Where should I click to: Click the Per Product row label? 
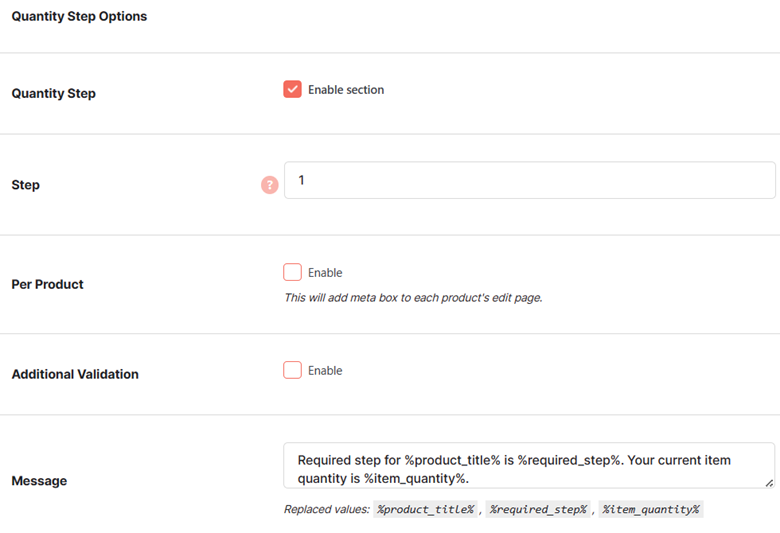pos(47,285)
